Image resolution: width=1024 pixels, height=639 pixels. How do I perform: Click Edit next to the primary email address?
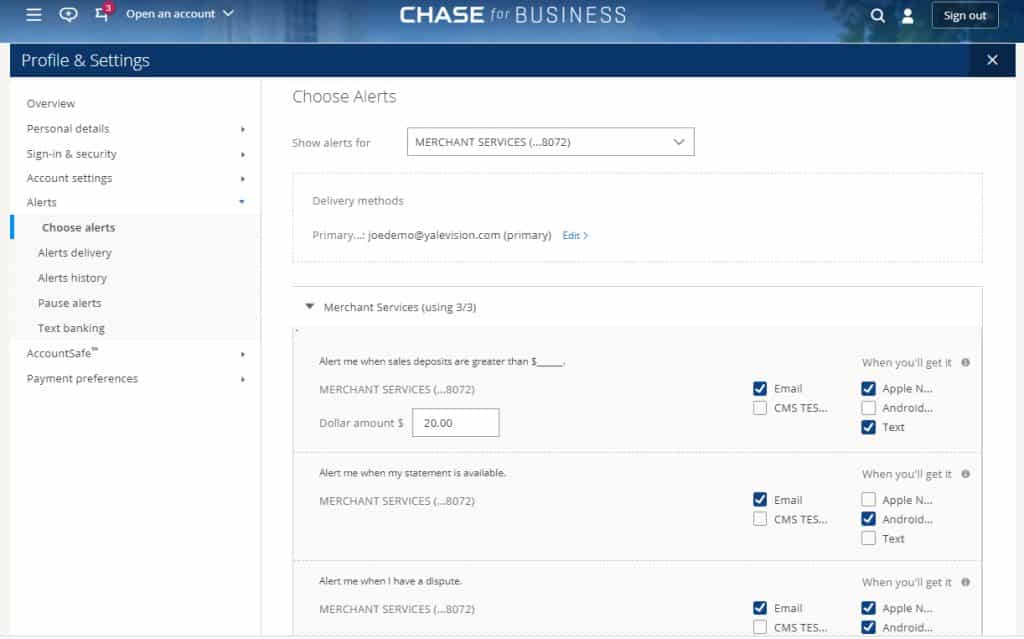pyautogui.click(x=573, y=235)
